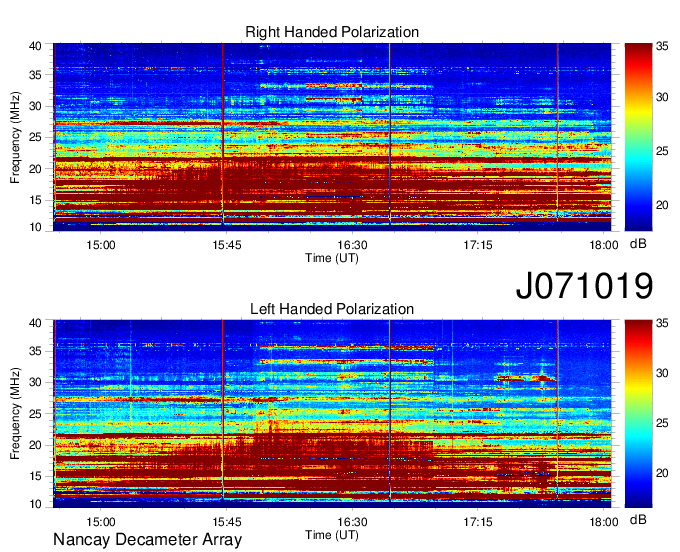Screen dimensions: 680x552
Task: Click the 30 MHz tick on lower plot
Action: (36, 382)
